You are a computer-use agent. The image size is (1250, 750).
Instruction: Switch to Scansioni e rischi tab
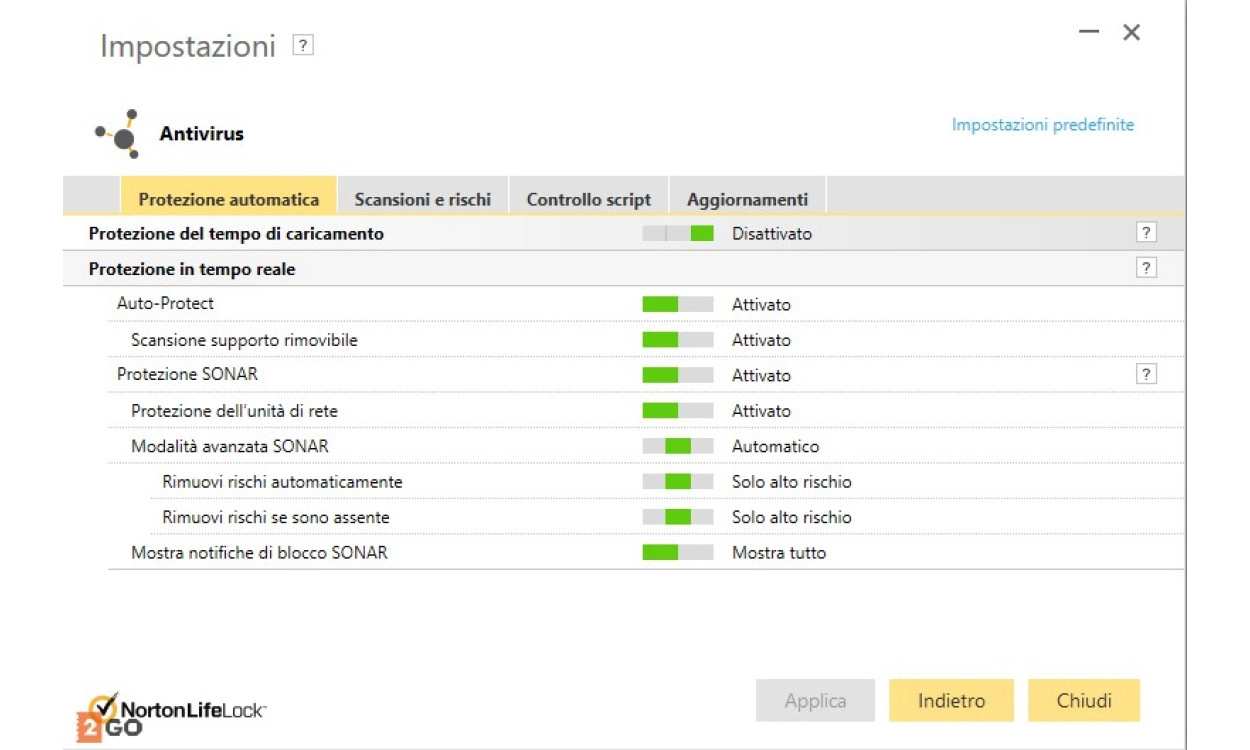pos(422,199)
